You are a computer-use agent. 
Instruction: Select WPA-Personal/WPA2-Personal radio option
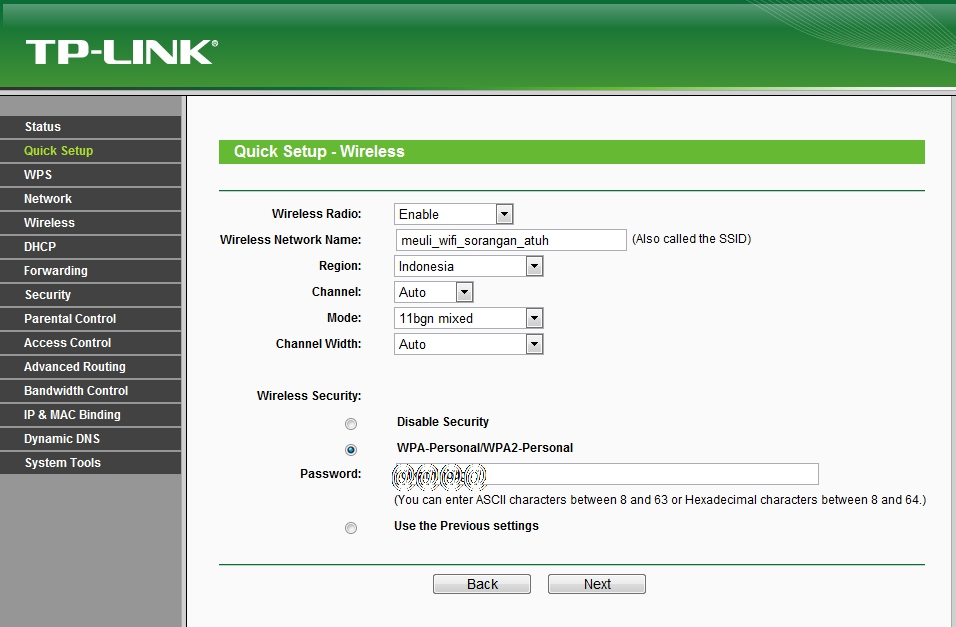pyautogui.click(x=351, y=450)
